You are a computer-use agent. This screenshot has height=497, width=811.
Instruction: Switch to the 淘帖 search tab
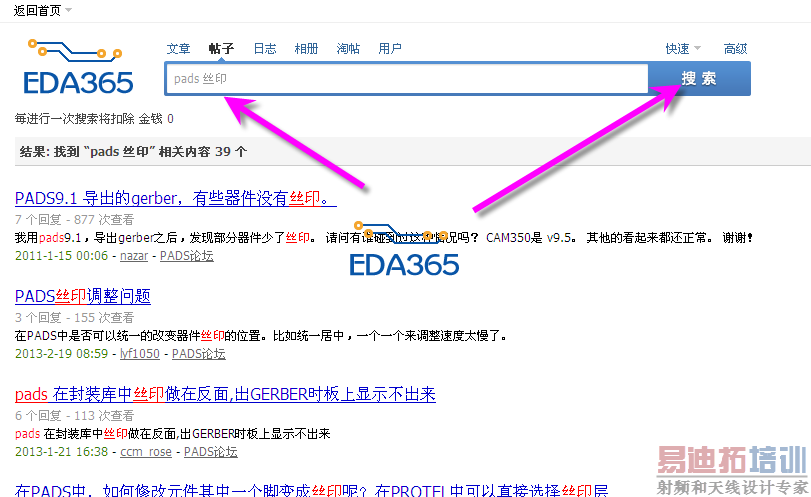[x=348, y=49]
